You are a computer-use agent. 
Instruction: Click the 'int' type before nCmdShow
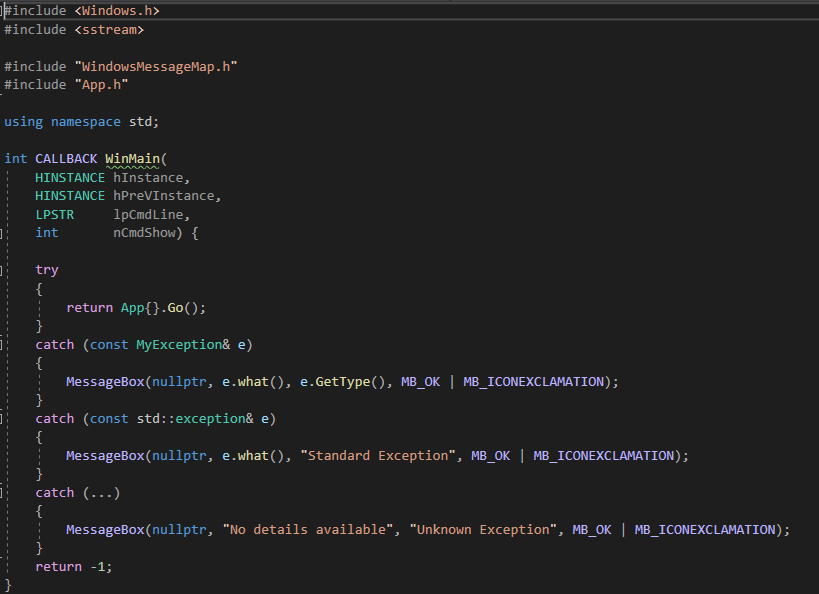[x=46, y=233]
